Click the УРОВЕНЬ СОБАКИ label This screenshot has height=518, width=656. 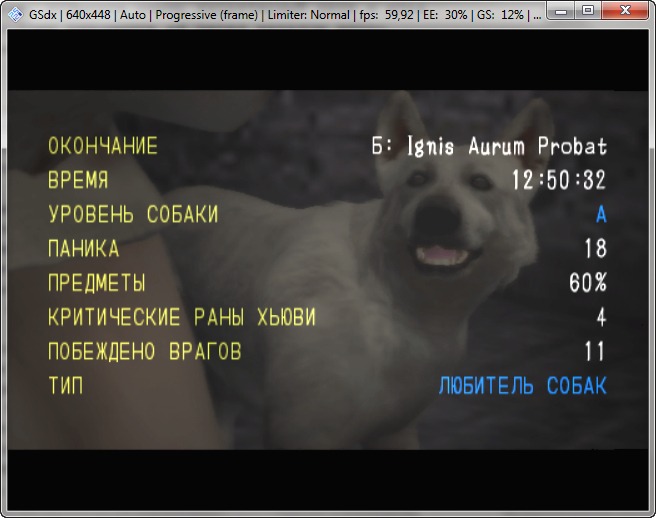[x=133, y=214]
